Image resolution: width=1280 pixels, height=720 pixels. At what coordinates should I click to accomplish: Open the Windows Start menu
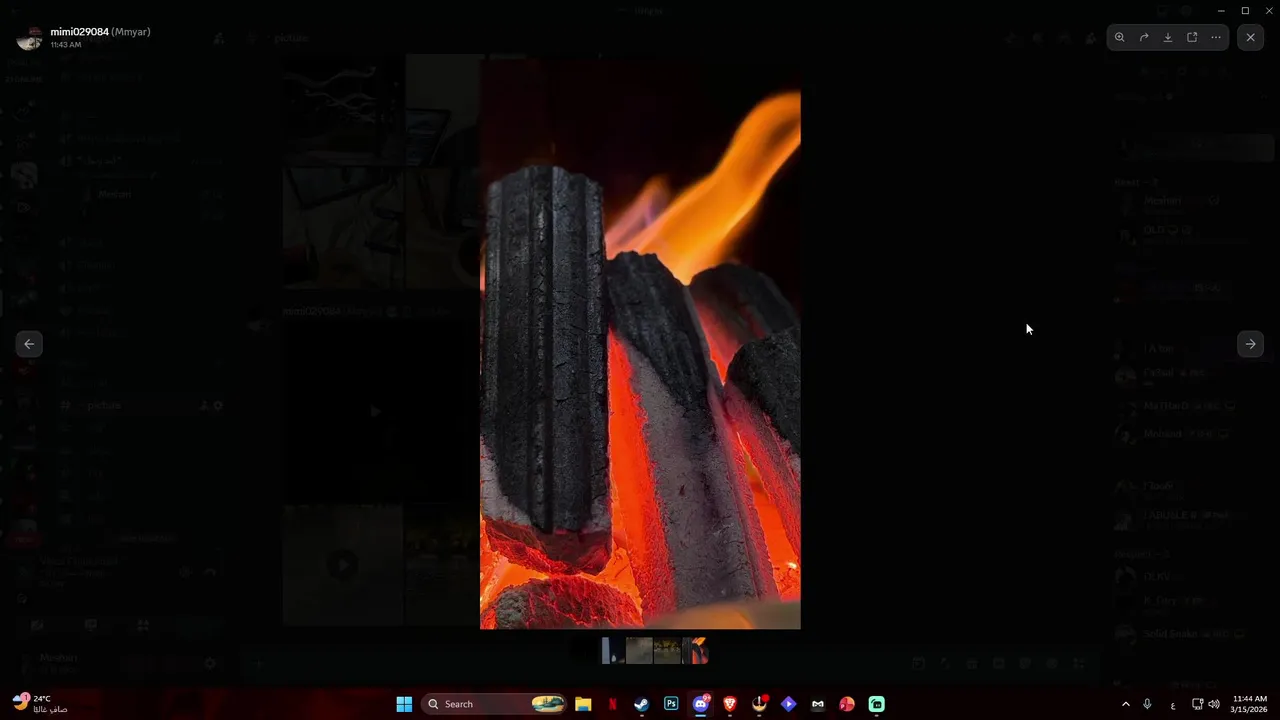(x=404, y=704)
